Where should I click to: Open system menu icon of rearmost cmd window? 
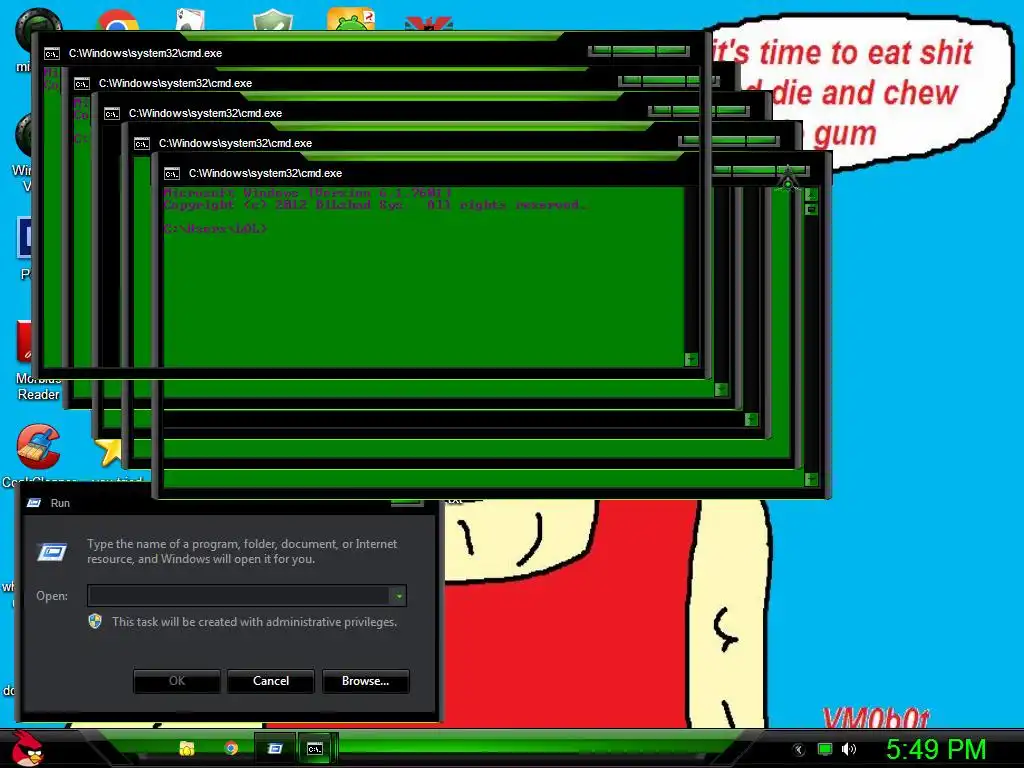52,54
